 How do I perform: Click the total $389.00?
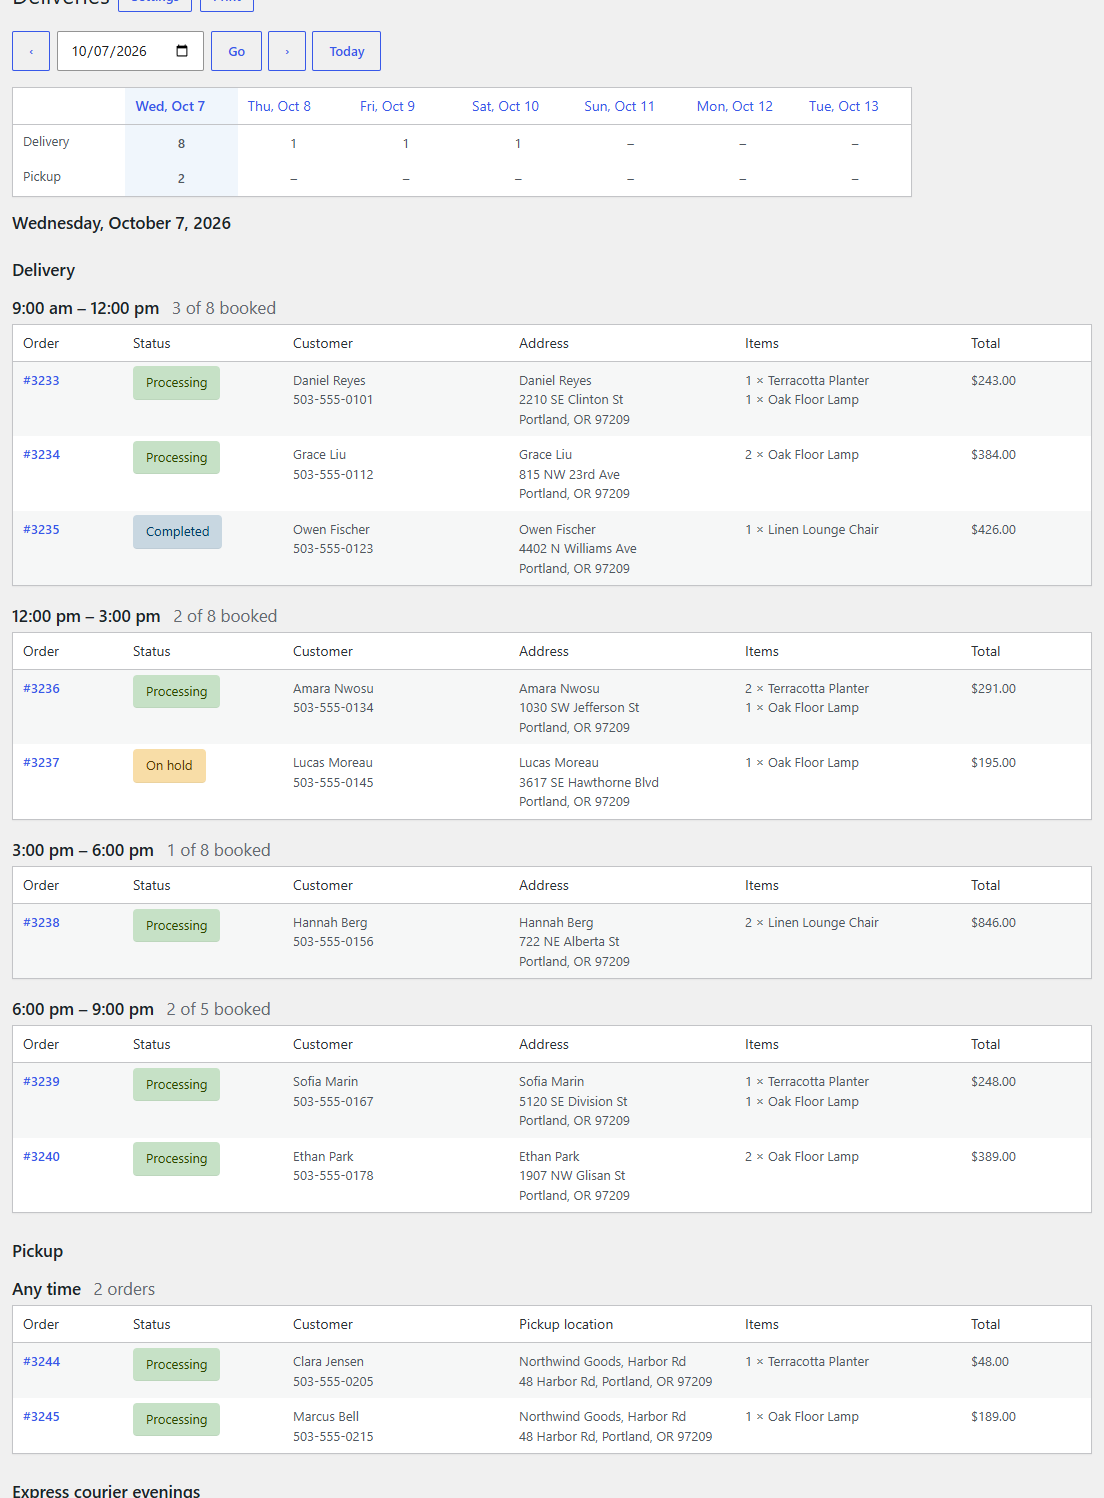993,1157
